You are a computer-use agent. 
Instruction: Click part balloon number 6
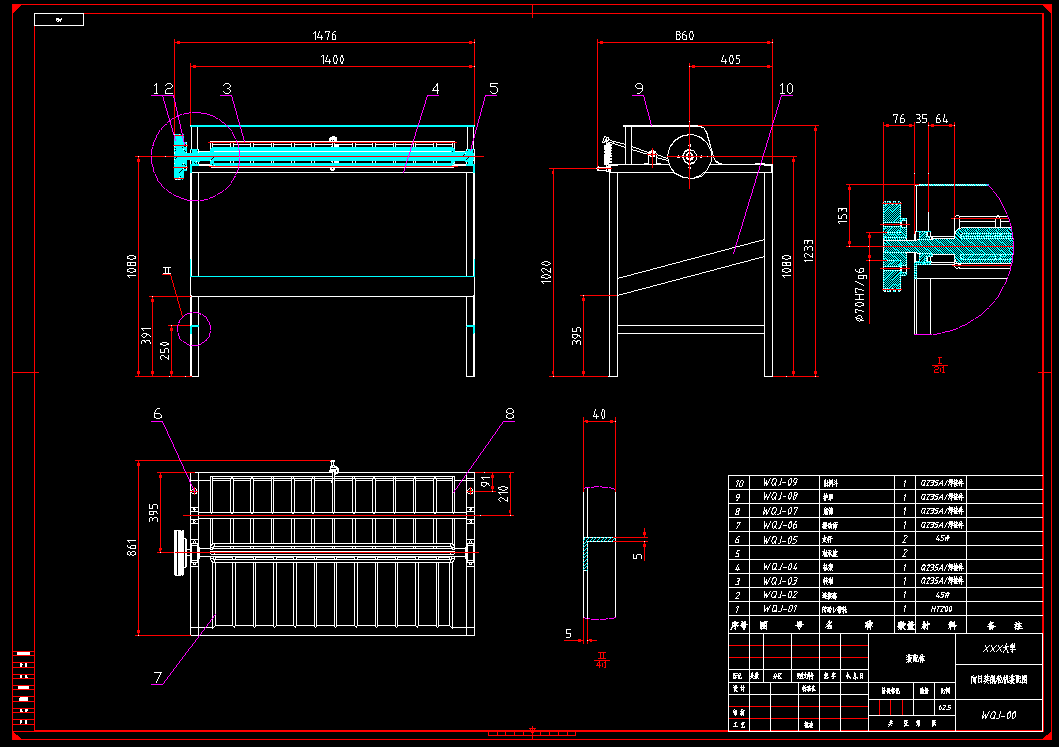(x=157, y=413)
